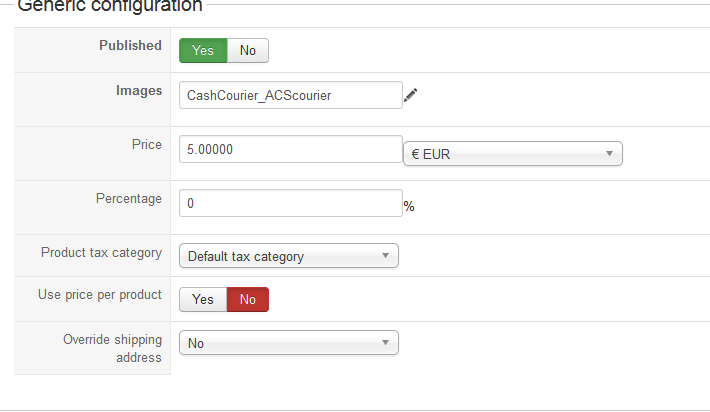710x412 pixels.
Task: Click the arrow on the currency selector
Action: (x=609, y=154)
